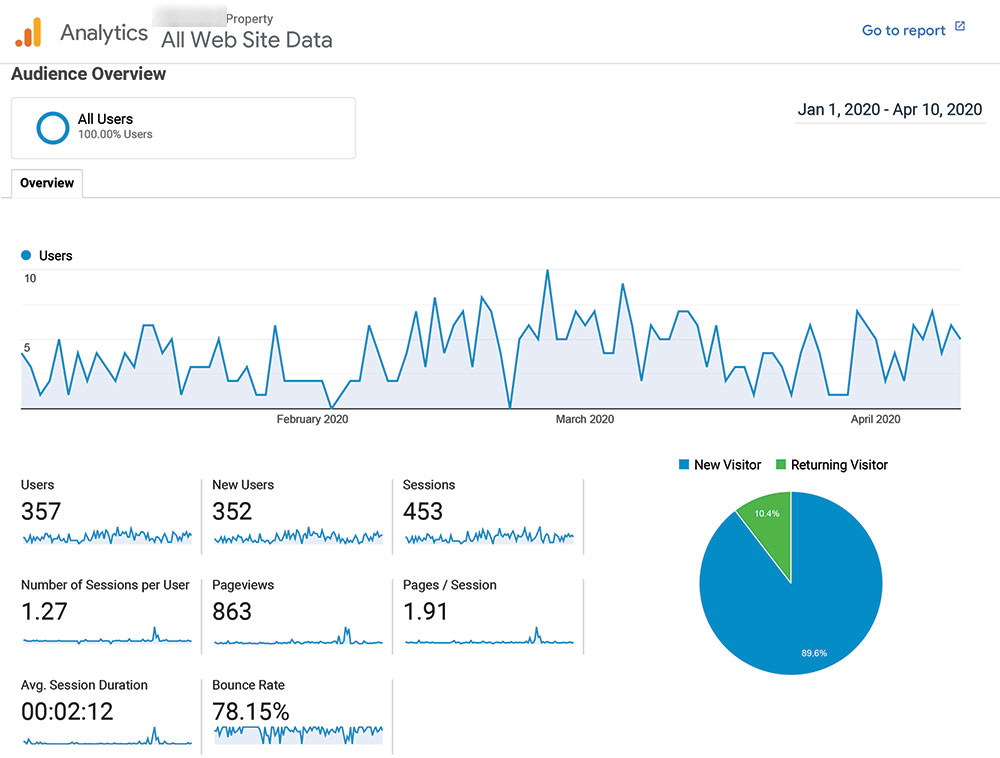Click the 1.27 sessions per user value
Screen dimensions: 1000x758
pos(44,611)
